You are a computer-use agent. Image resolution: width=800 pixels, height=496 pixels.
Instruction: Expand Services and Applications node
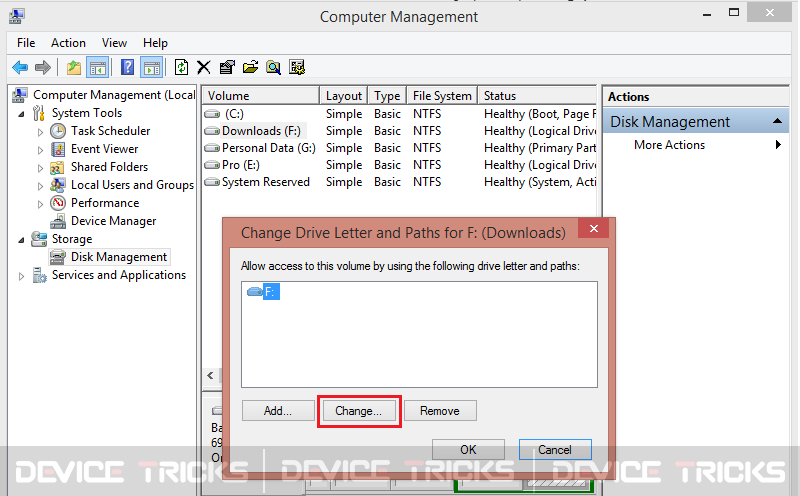(x=22, y=275)
